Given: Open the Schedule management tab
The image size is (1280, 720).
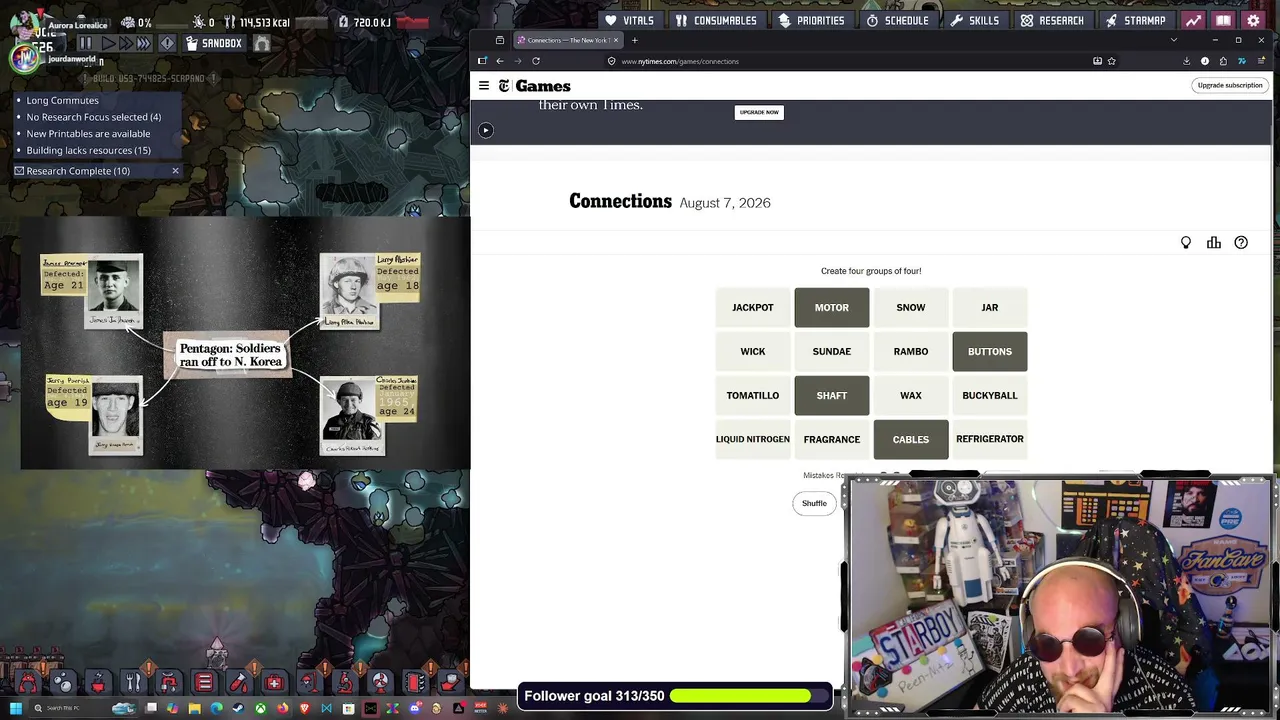Looking at the screenshot, I should tap(897, 20).
